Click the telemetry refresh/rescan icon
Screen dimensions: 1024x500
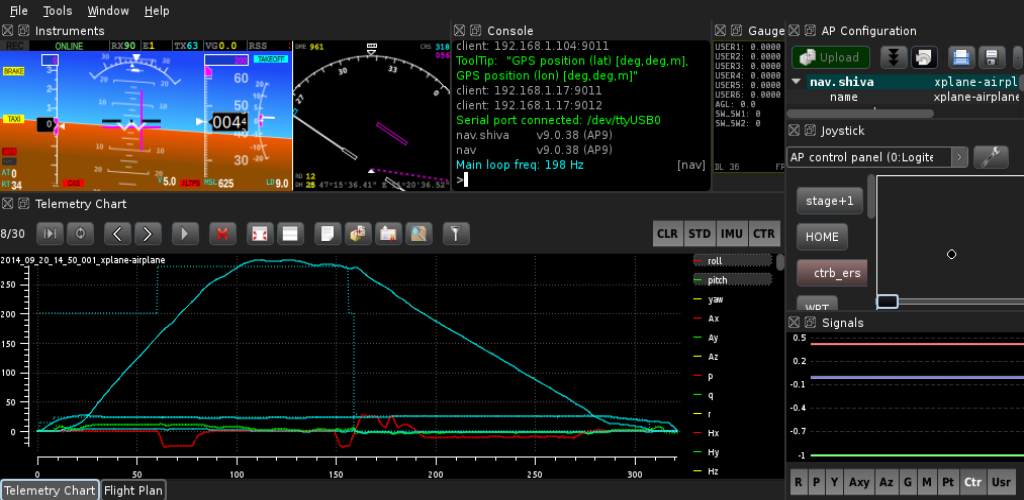click(80, 234)
